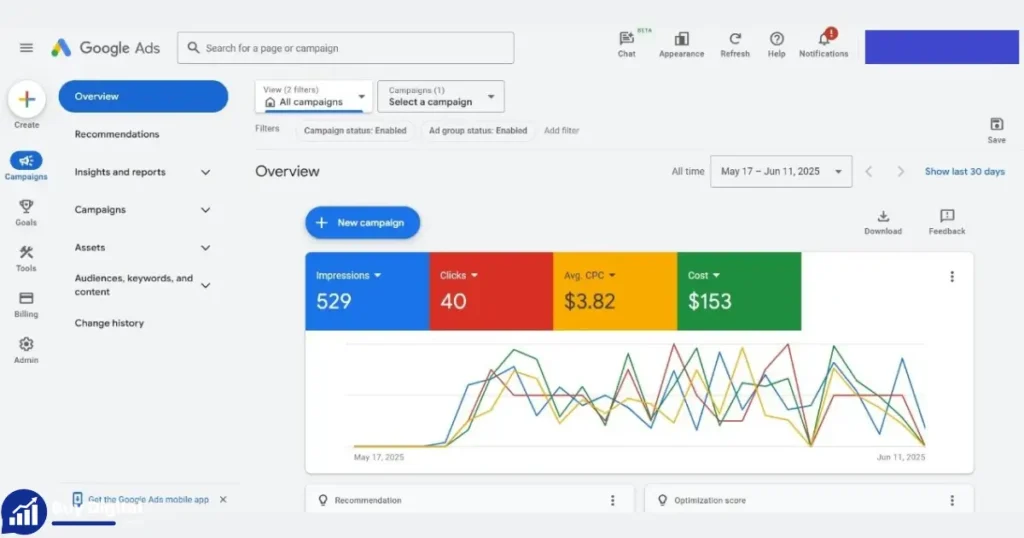This screenshot has width=1024, height=538.
Task: Go to the previous date range
Action: [x=869, y=172]
